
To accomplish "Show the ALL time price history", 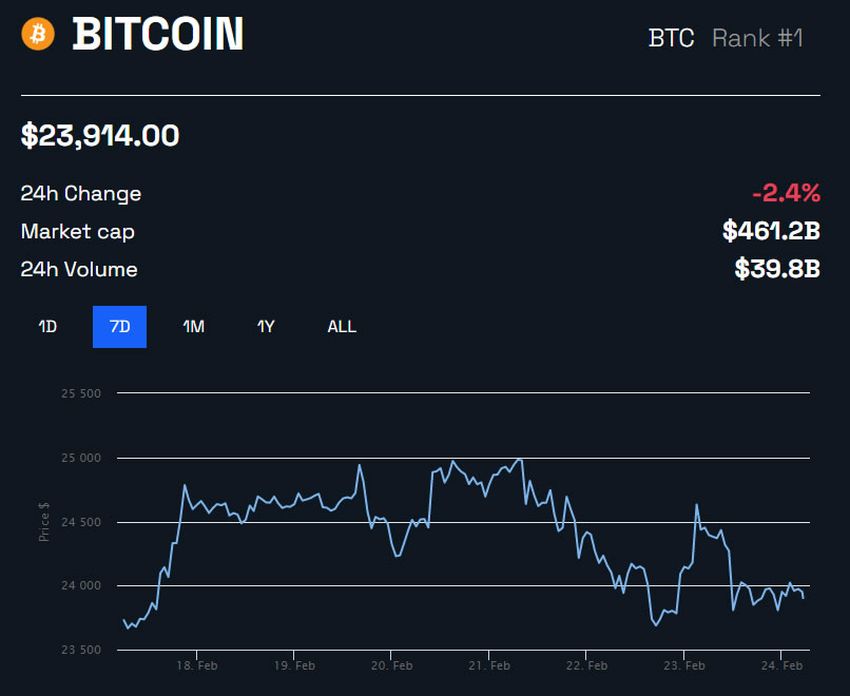I will point(341,326).
